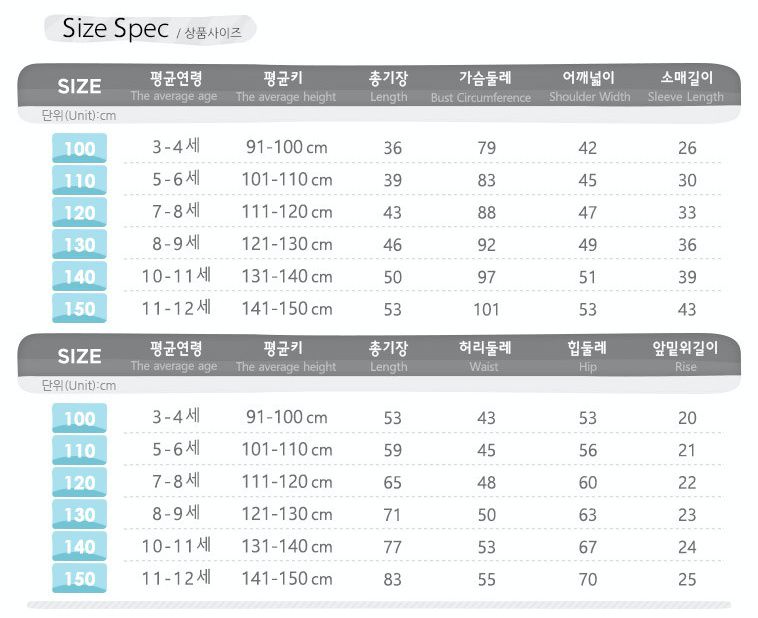Click the Sleeve Length column header
Screen dimensions: 758x618
click(x=685, y=87)
